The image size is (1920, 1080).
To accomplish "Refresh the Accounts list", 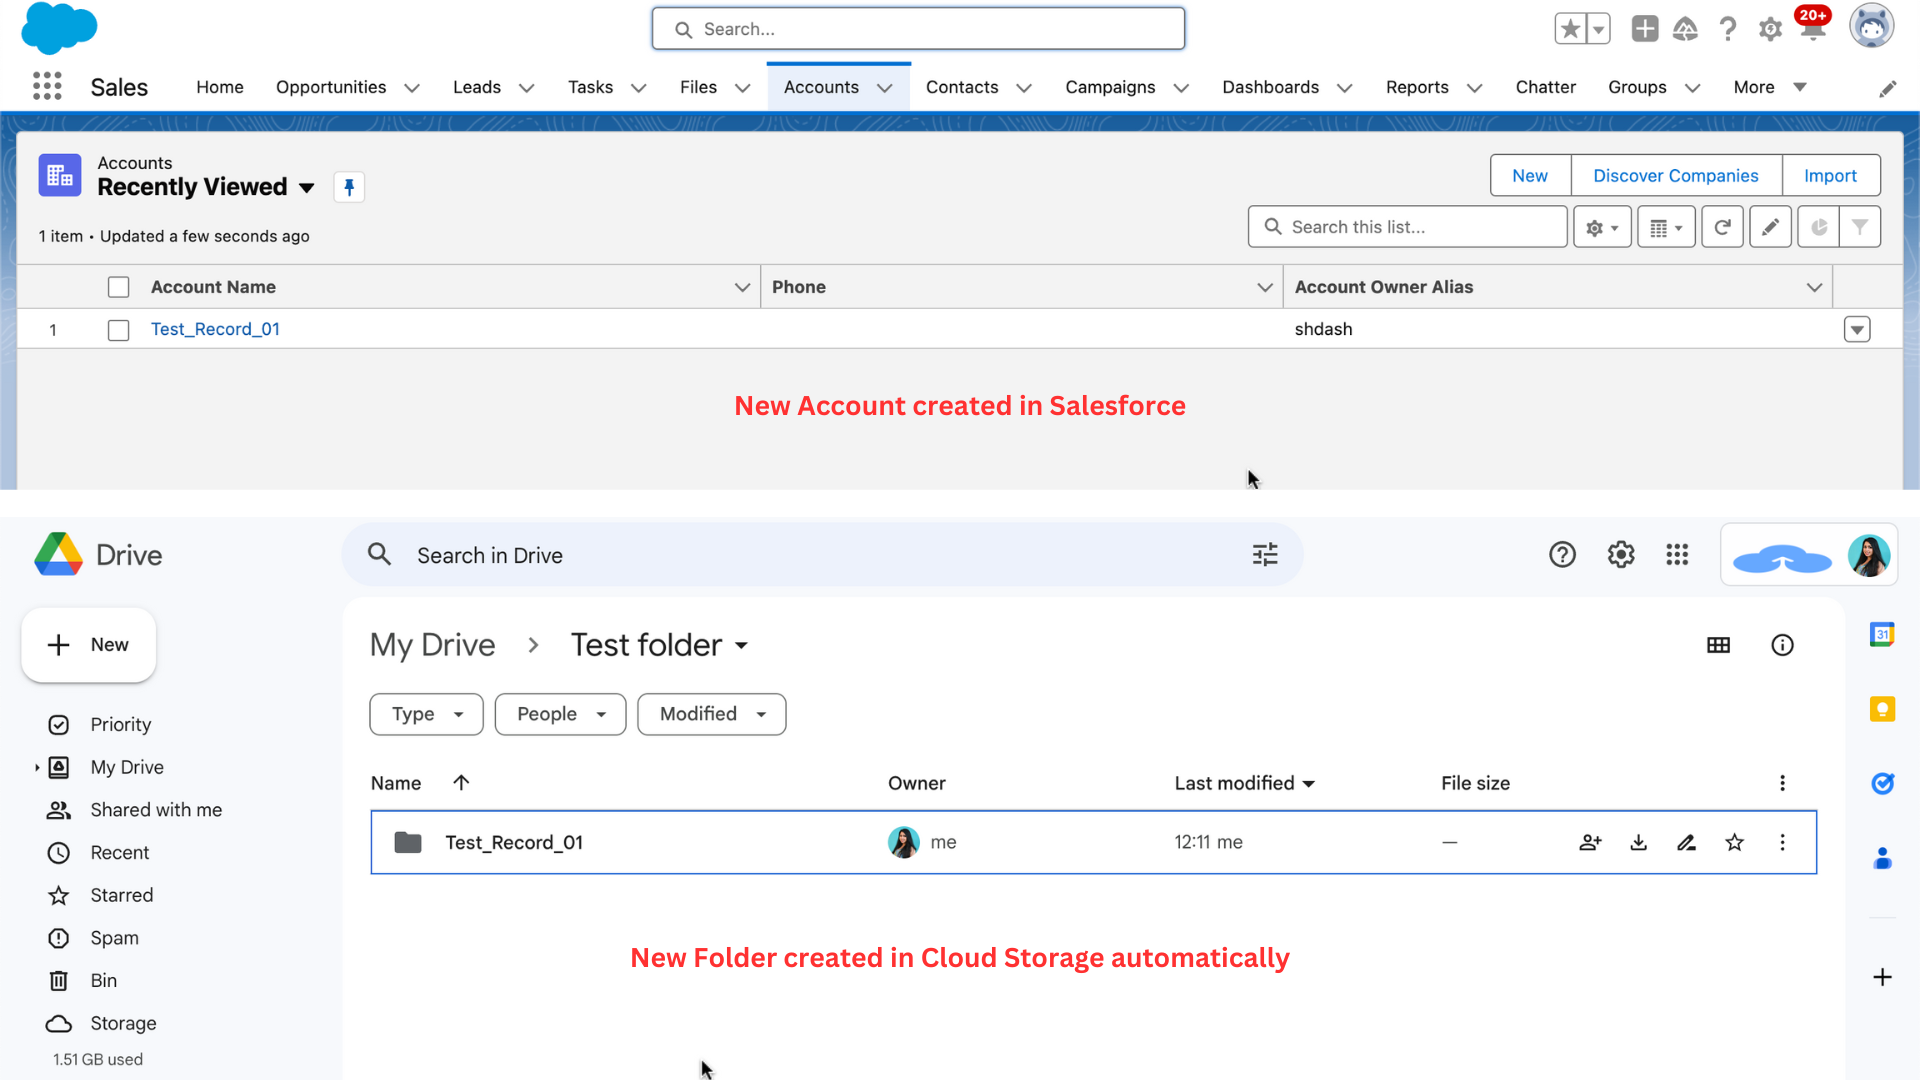I will pyautogui.click(x=1722, y=226).
